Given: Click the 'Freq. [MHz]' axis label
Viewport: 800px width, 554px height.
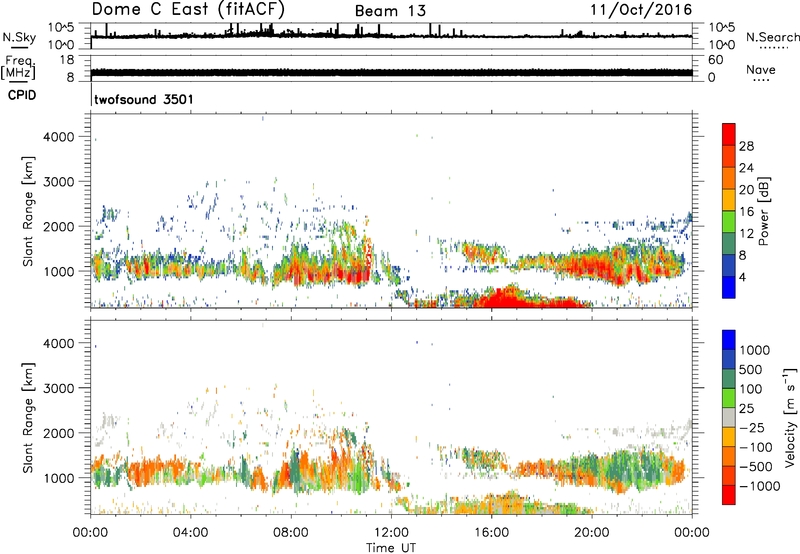Looking at the screenshot, I should click(18, 68).
